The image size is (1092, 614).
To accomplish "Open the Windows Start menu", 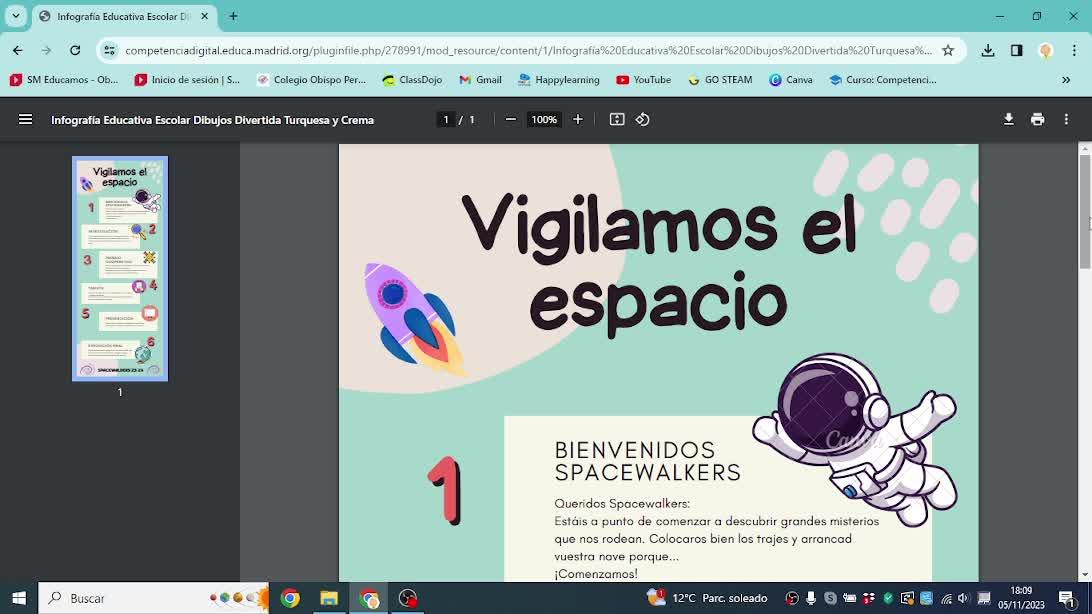I will (19, 598).
